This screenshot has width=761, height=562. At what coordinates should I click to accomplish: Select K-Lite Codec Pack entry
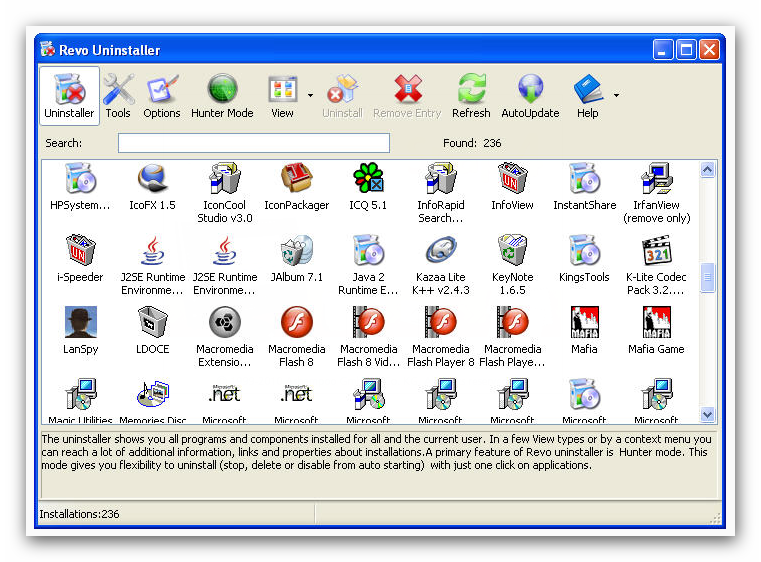click(x=656, y=264)
